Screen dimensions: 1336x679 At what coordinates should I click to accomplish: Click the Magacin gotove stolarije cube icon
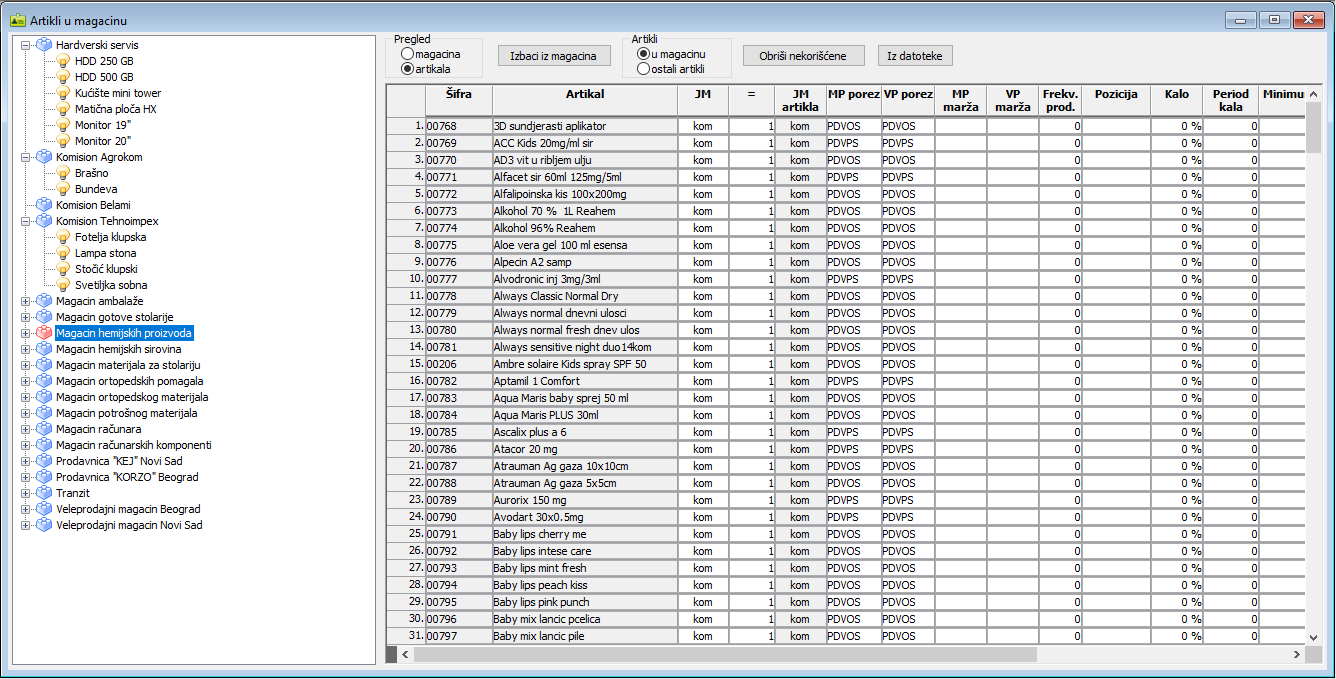pyautogui.click(x=44, y=317)
